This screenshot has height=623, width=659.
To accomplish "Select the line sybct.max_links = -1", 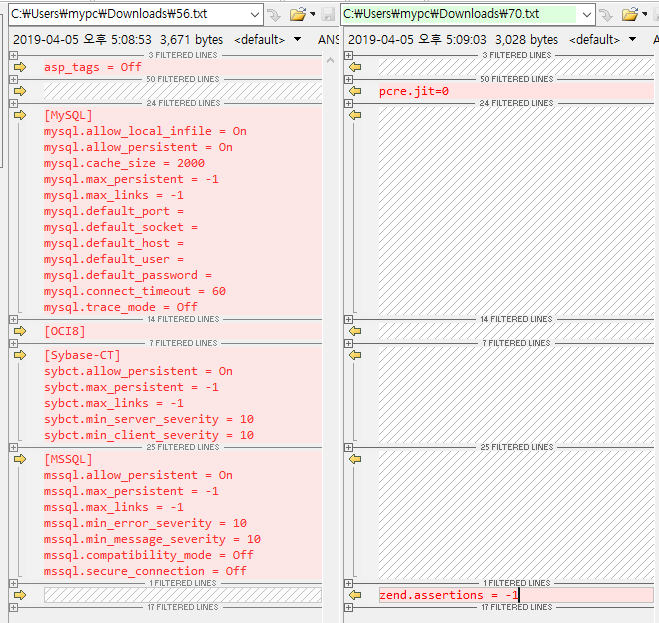I will (x=114, y=403).
